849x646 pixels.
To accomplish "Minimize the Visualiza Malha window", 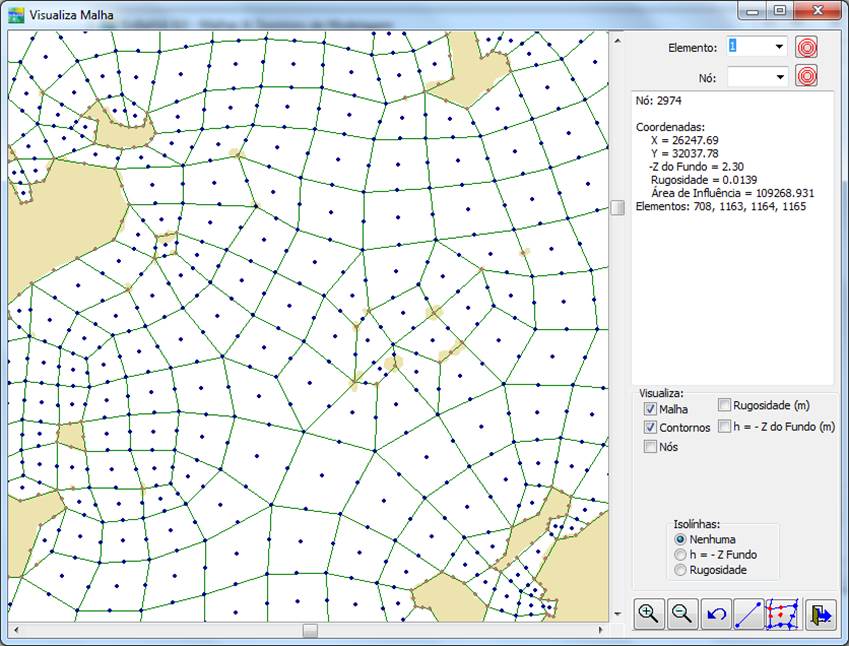I will pyautogui.click(x=753, y=11).
